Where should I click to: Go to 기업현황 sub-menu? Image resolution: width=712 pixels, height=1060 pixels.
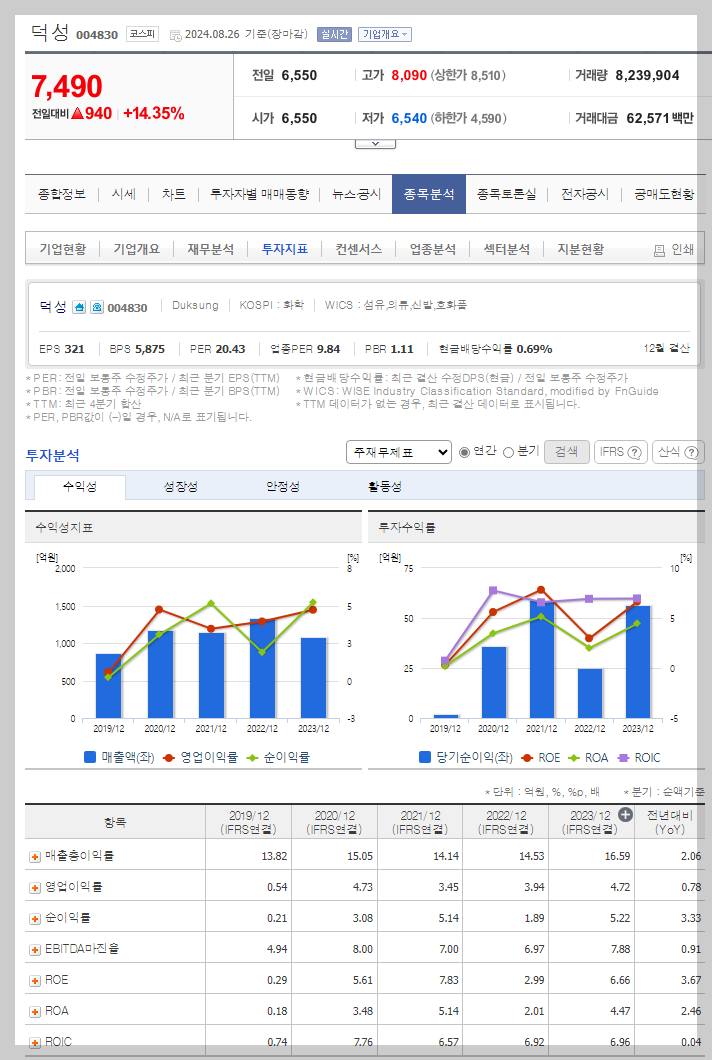(x=63, y=249)
